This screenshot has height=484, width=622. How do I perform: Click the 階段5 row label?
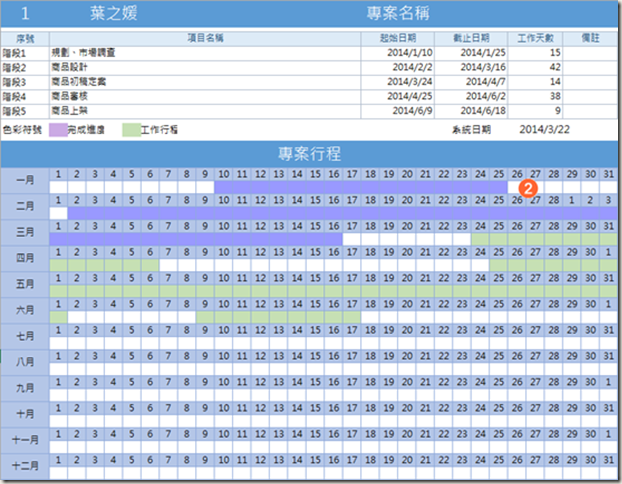point(14,111)
